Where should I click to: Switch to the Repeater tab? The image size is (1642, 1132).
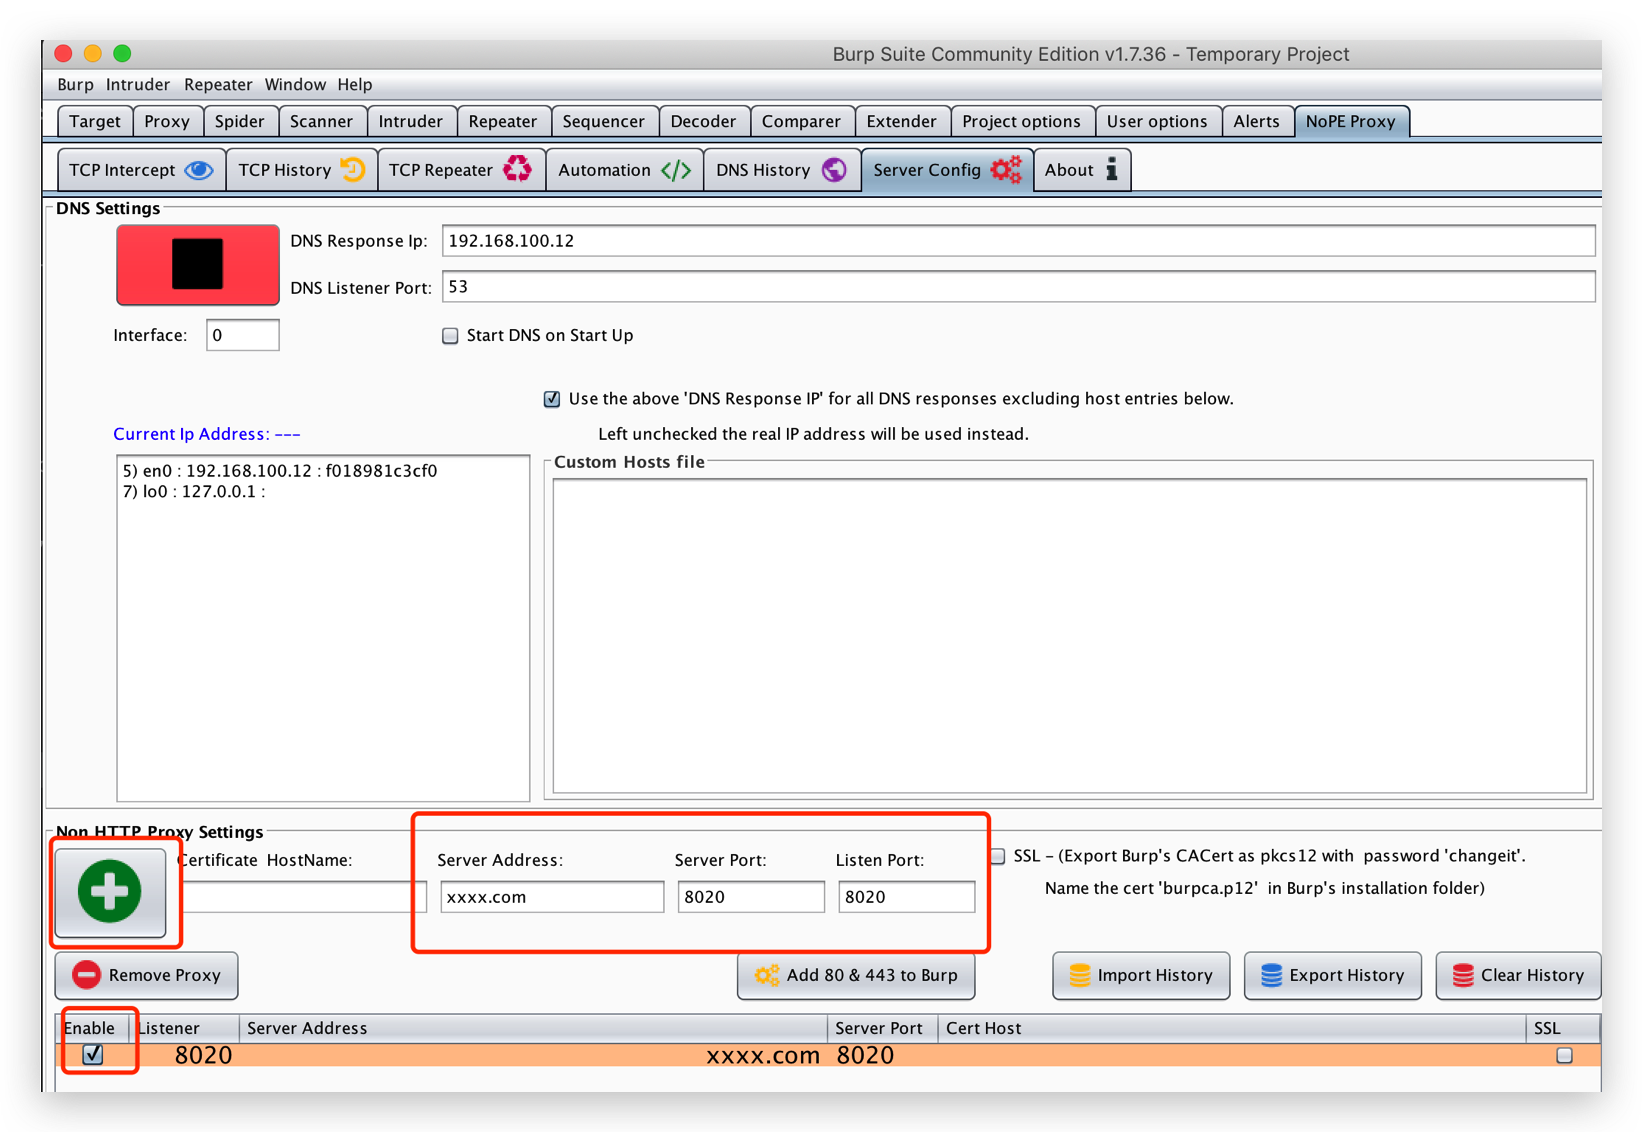[503, 121]
